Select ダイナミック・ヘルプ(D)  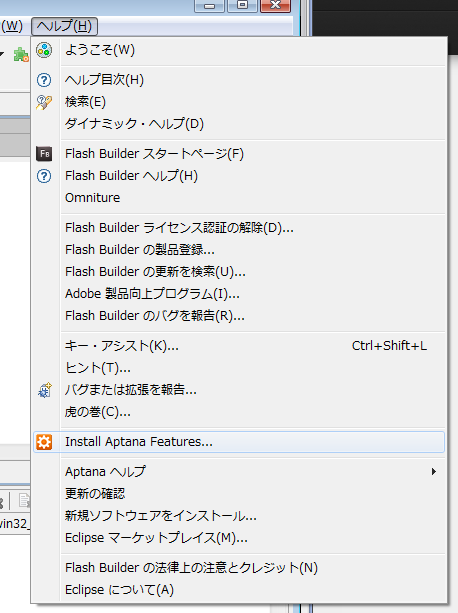click(239, 124)
